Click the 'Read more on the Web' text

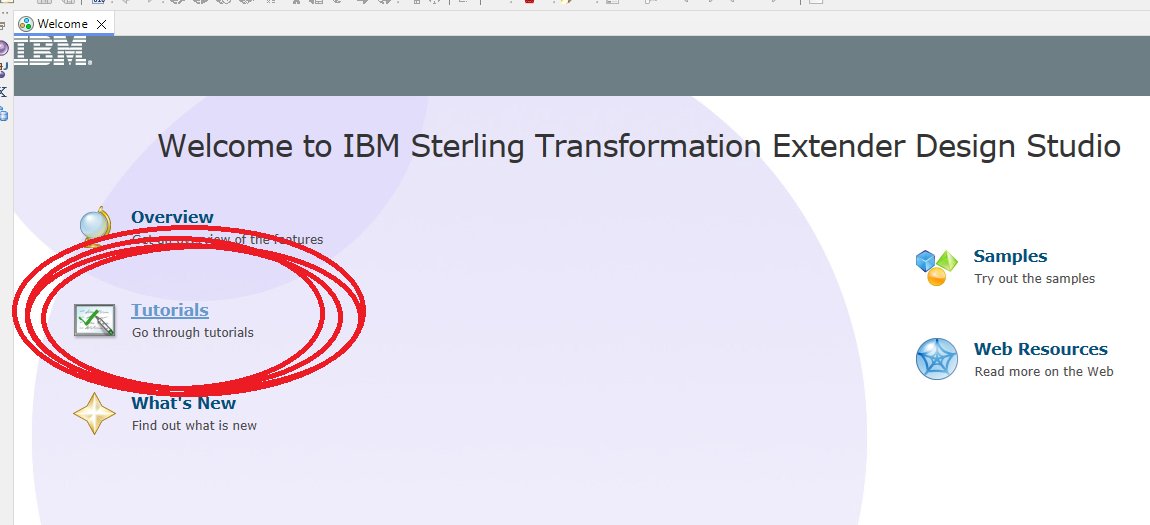click(x=1044, y=372)
